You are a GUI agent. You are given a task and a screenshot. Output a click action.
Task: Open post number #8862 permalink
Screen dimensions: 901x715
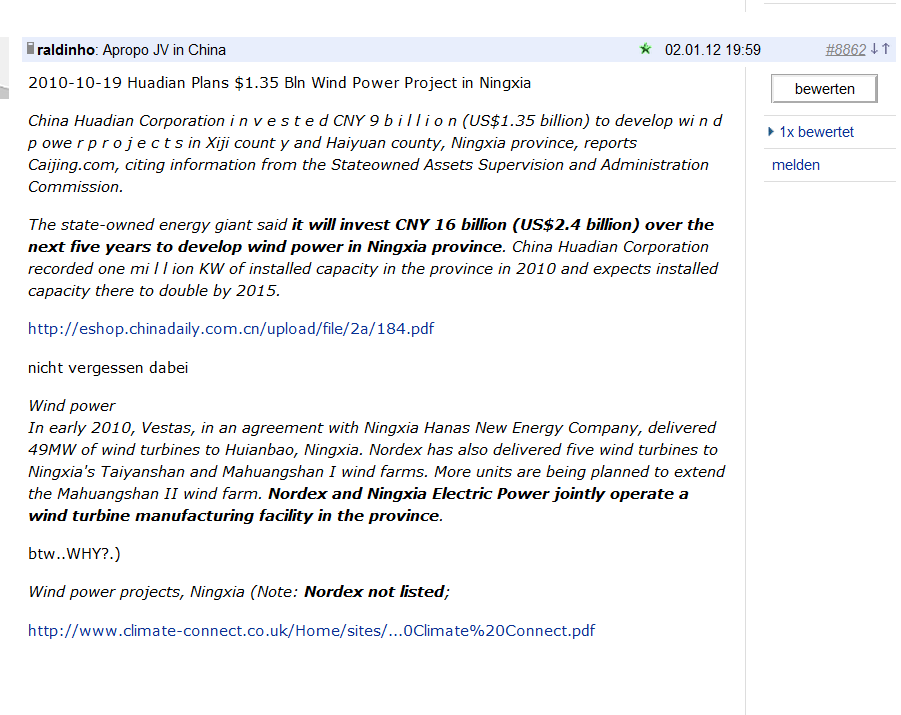[845, 50]
